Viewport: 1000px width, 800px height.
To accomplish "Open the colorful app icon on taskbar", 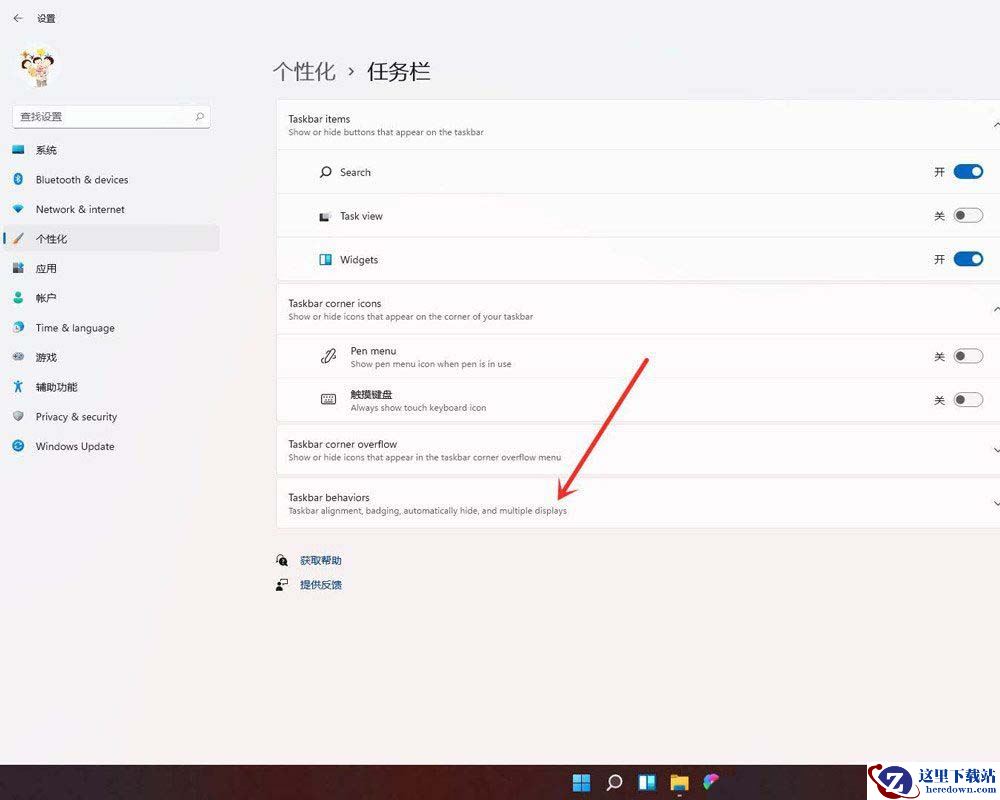I will click(711, 781).
